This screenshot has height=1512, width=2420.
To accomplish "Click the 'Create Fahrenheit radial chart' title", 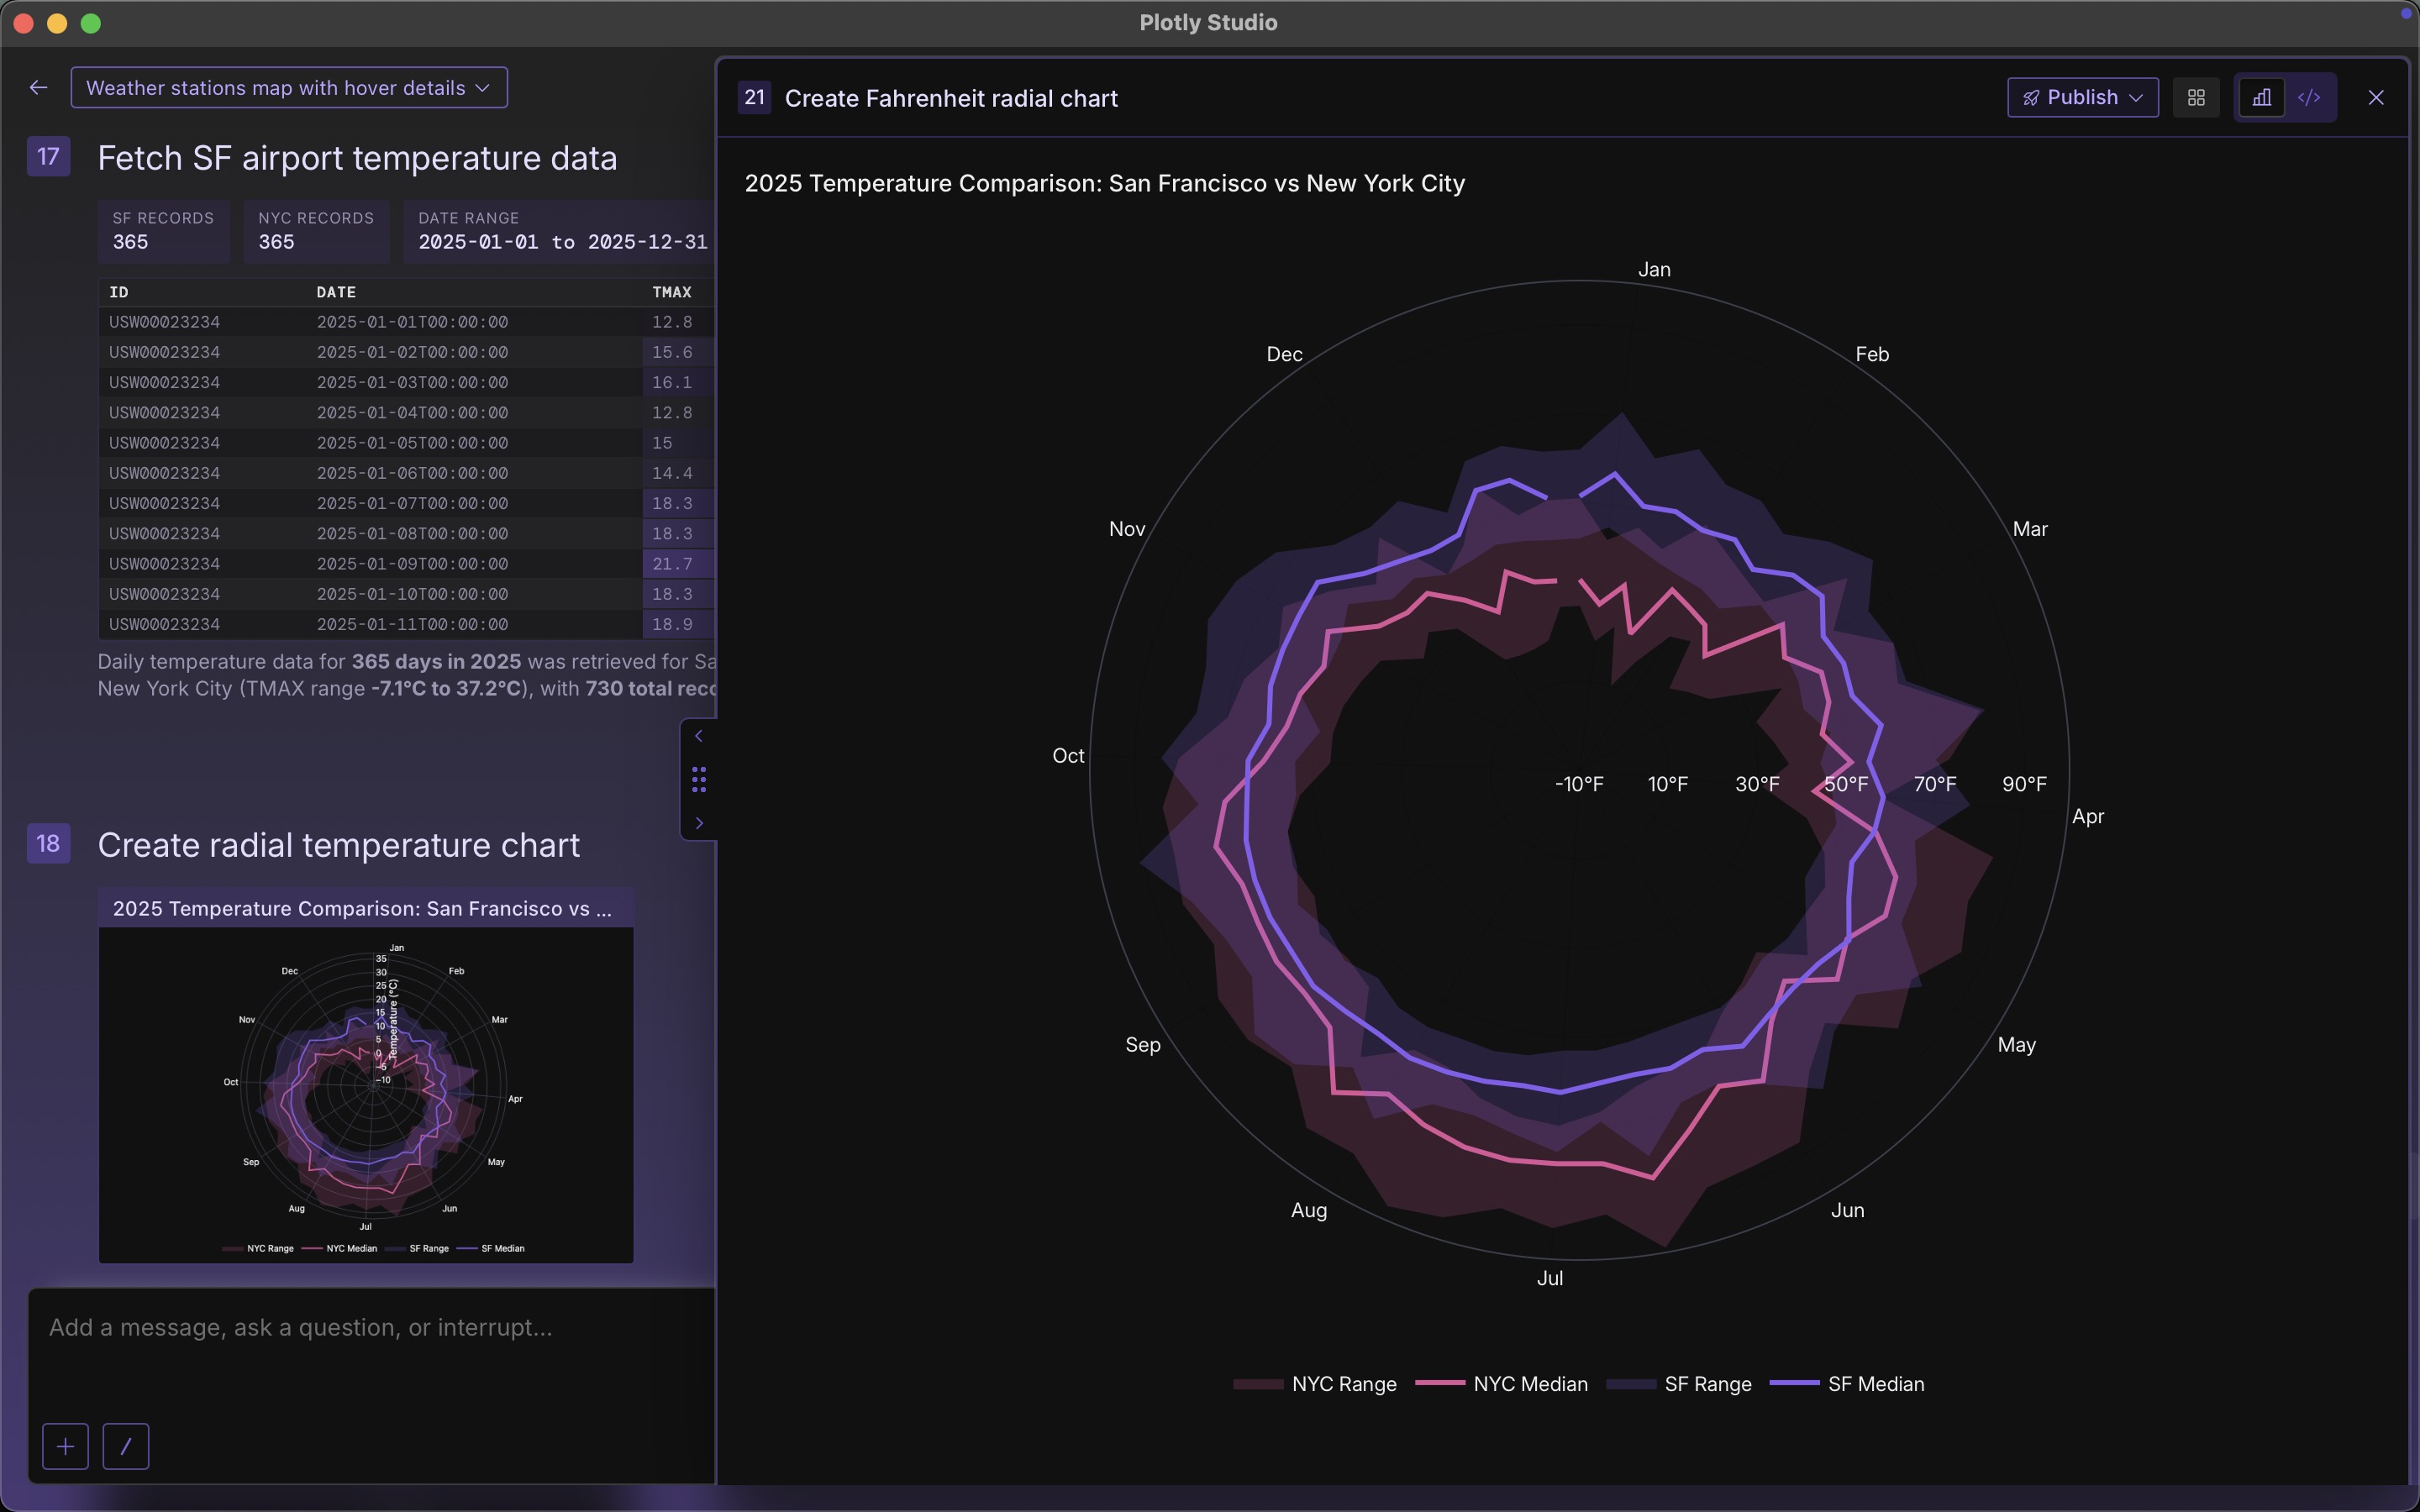I will 951,98.
